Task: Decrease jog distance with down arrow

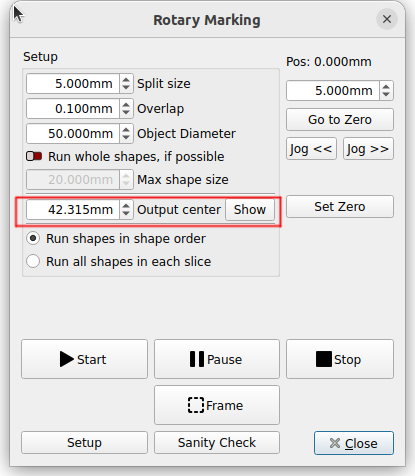Action: [386, 94]
